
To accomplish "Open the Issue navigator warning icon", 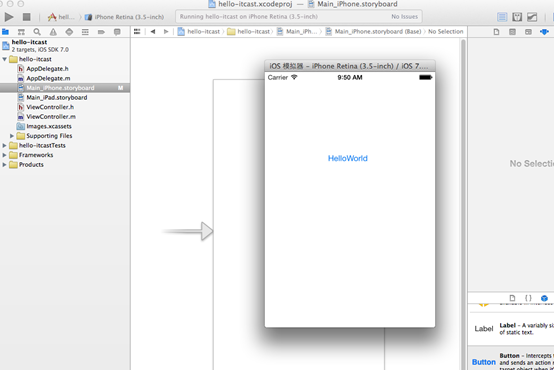I will [x=53, y=32].
